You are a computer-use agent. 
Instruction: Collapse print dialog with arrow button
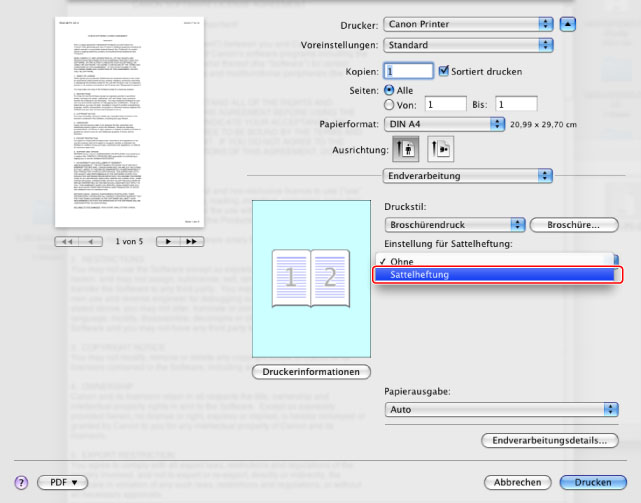[568, 23]
